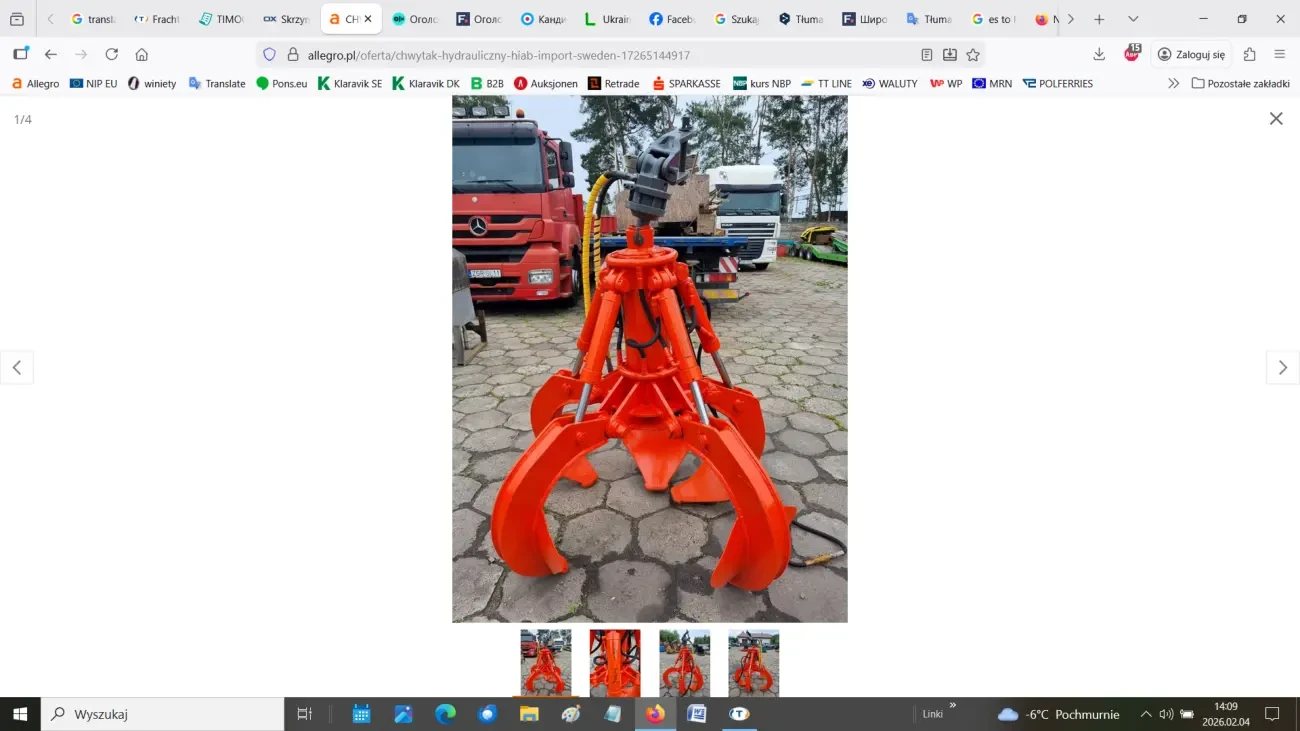This screenshot has width=1300, height=731.
Task: Open the tracking protection shield in address bar
Action: coord(269,55)
